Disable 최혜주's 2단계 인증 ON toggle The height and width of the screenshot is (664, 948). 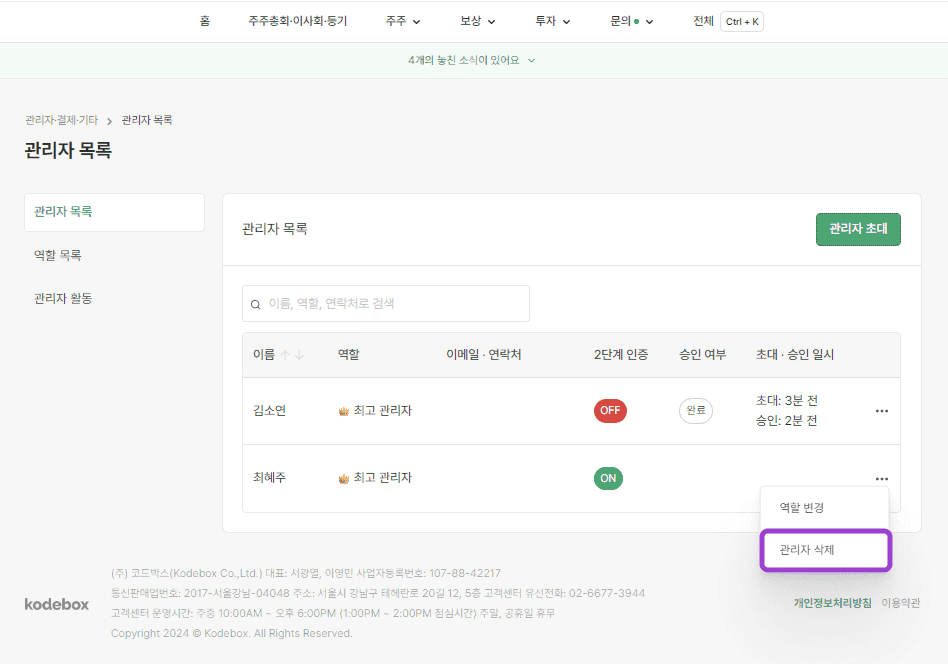tap(608, 478)
